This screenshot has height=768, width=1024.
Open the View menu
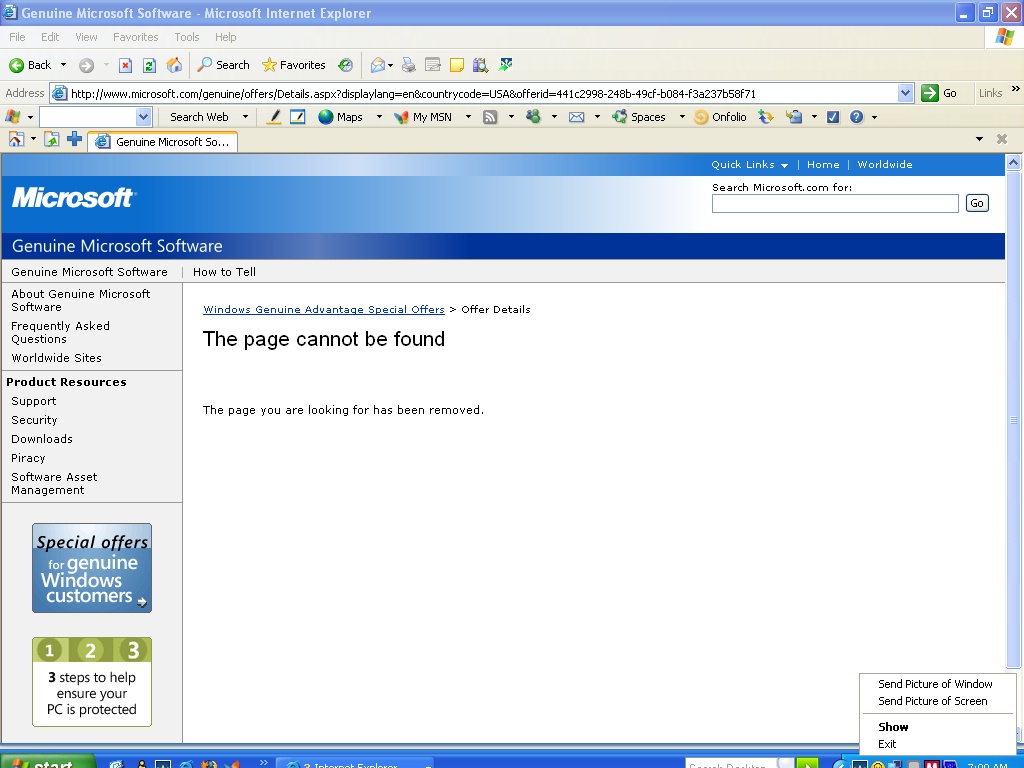tap(86, 37)
